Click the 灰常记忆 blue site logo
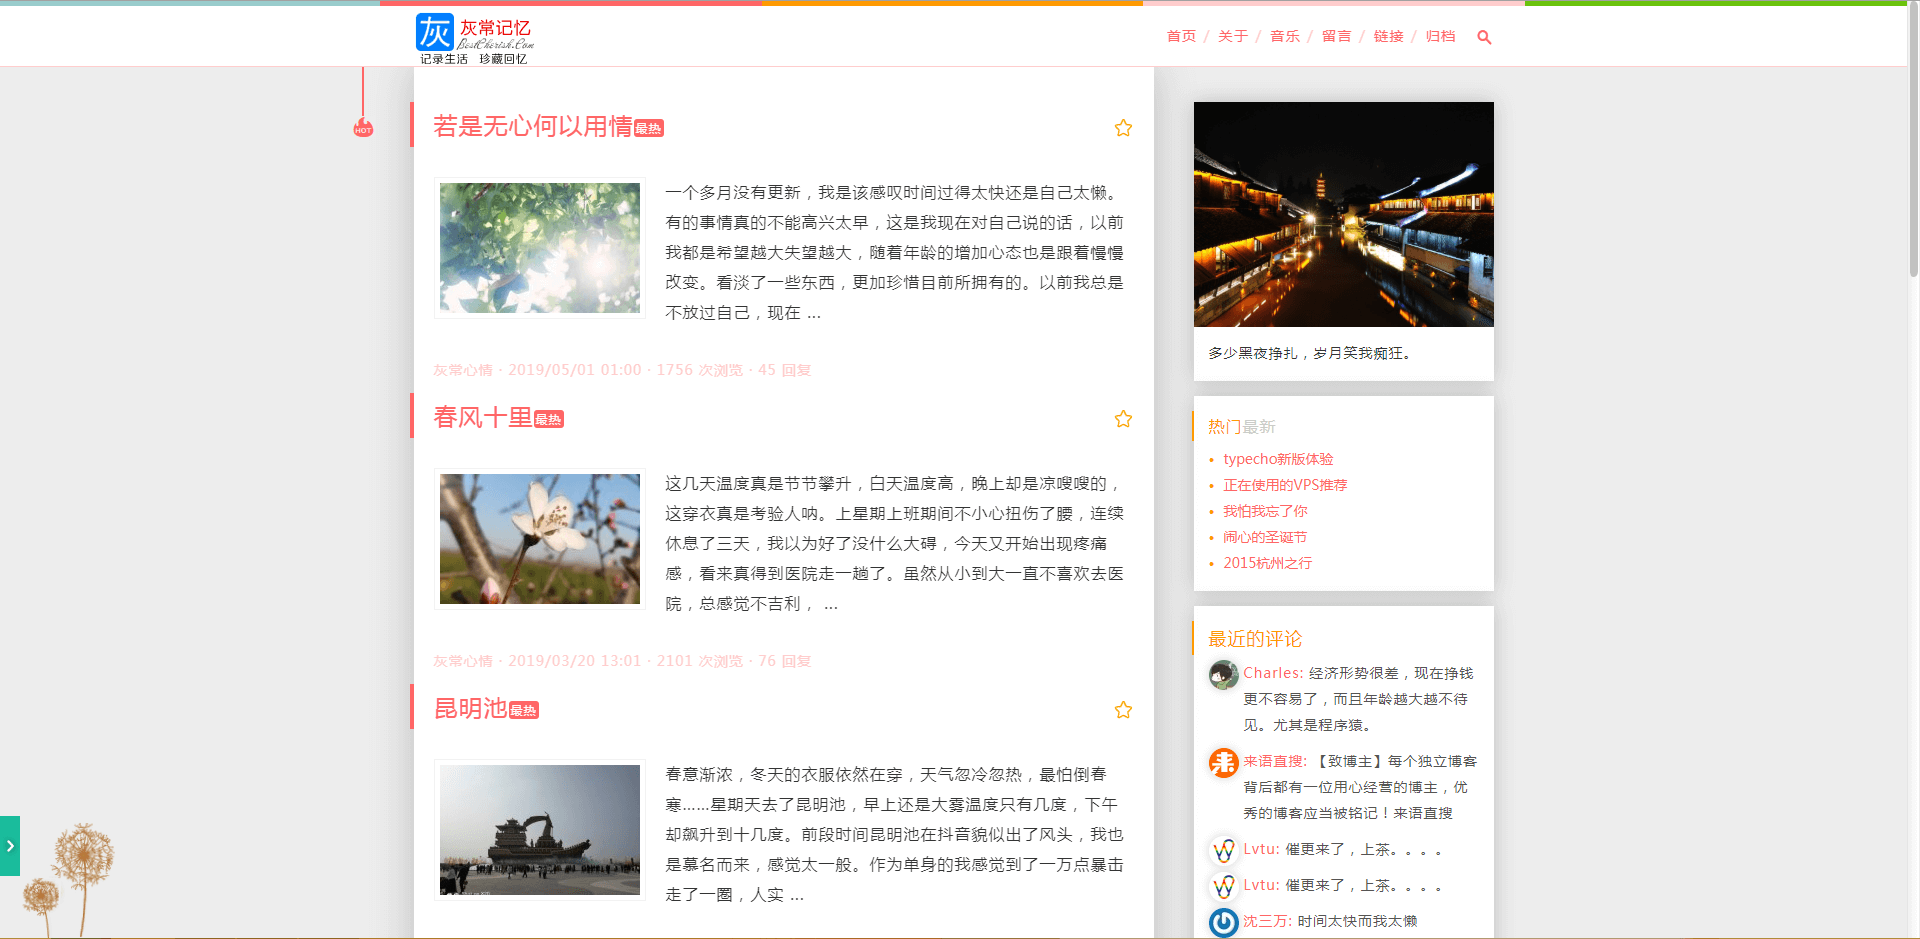 tap(434, 33)
